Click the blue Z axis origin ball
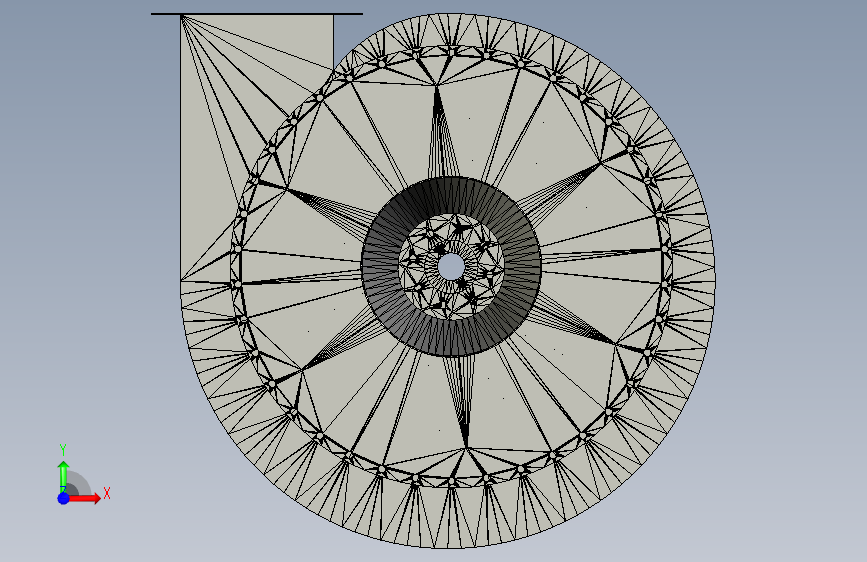 64,498
